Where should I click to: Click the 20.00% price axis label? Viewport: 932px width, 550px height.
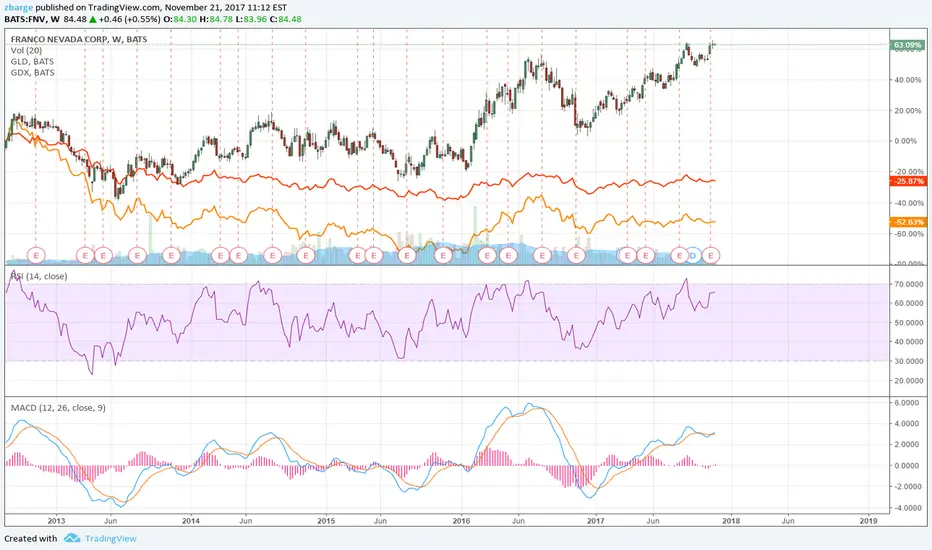click(x=908, y=111)
